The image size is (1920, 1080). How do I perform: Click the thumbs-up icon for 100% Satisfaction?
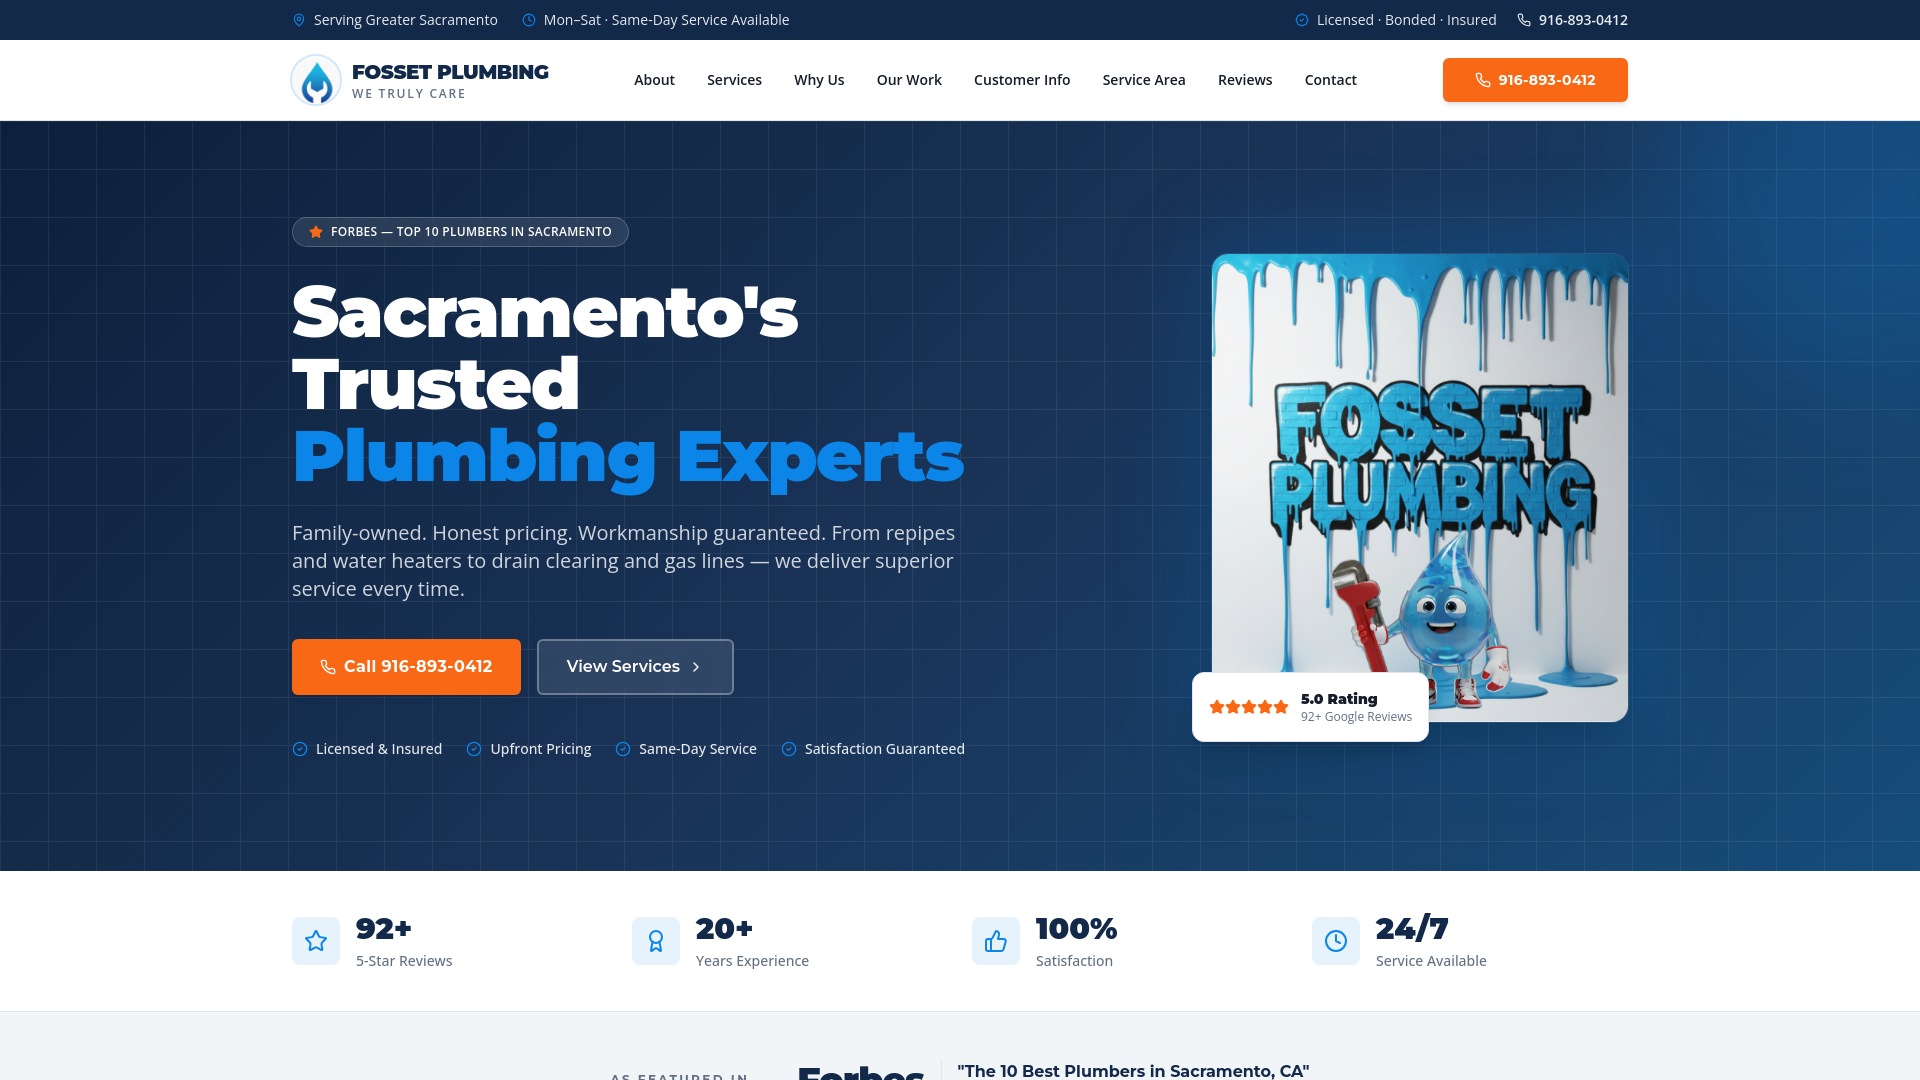pos(996,941)
